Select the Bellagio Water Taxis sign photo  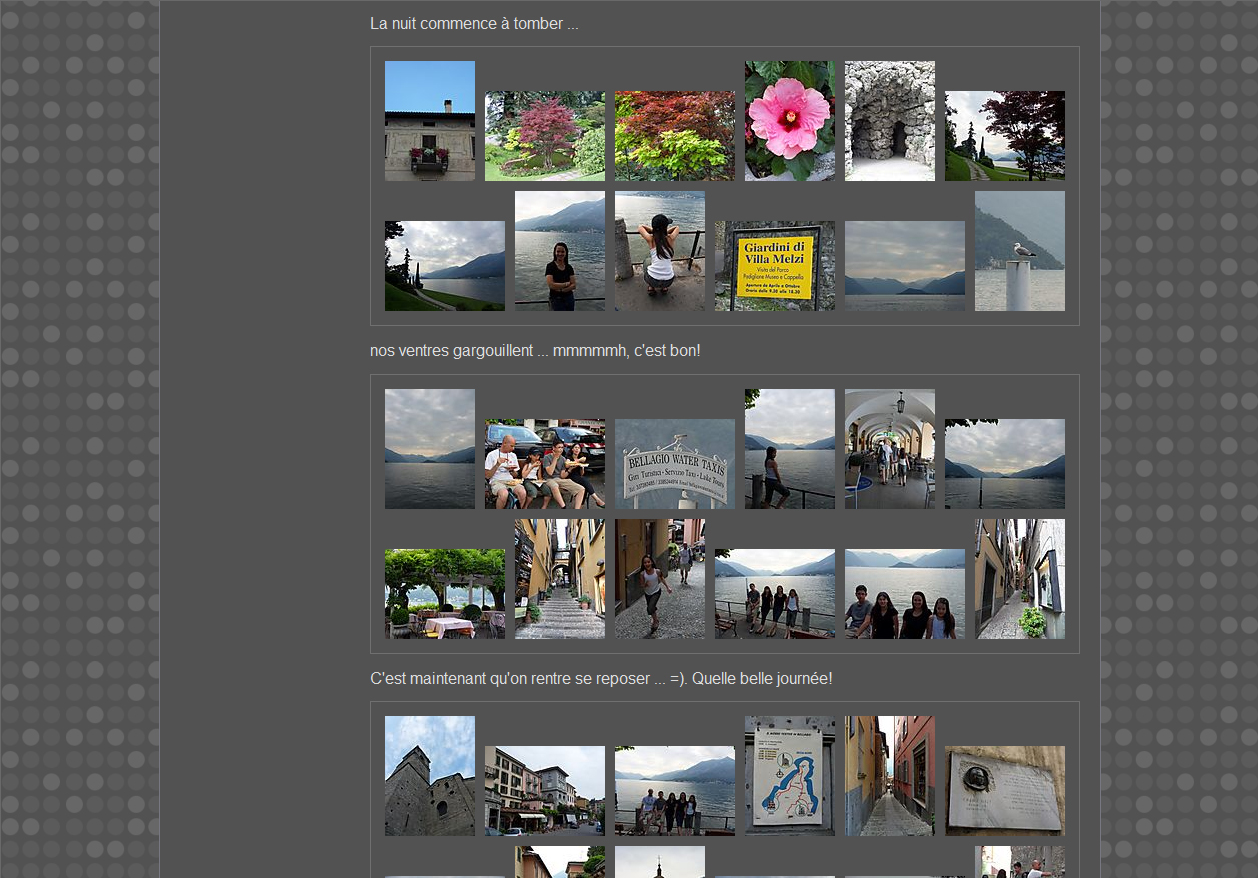(x=674, y=464)
